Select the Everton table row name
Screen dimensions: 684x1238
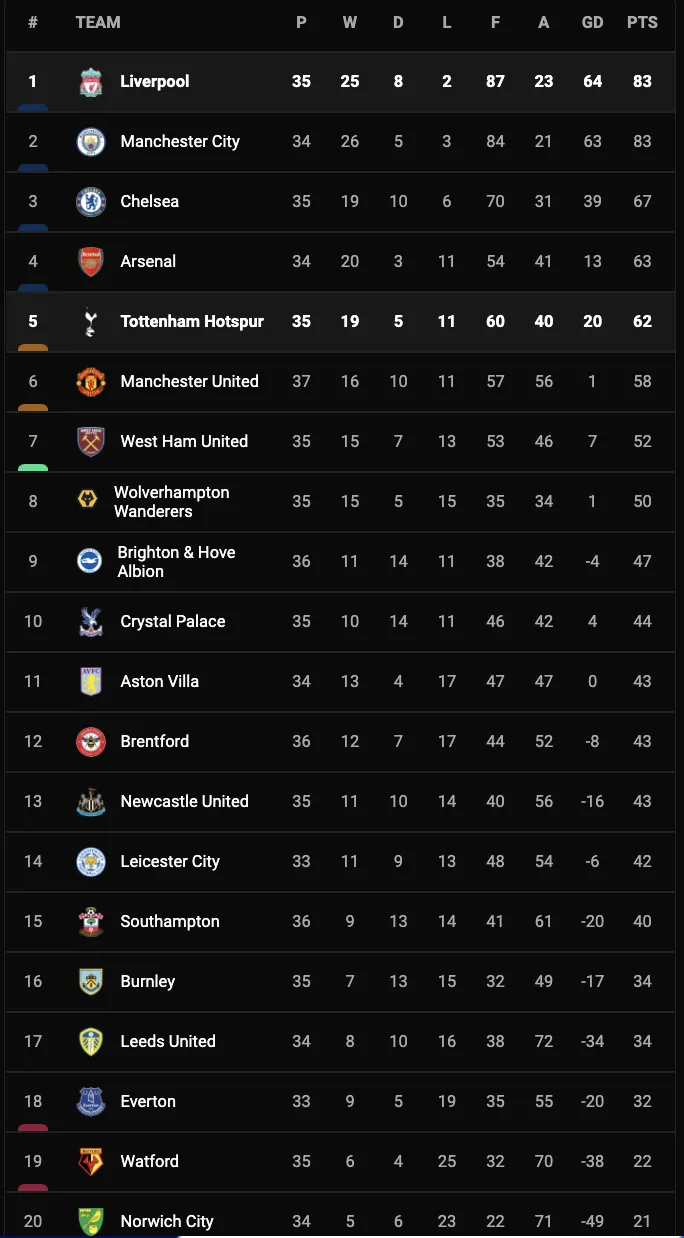[148, 1102]
